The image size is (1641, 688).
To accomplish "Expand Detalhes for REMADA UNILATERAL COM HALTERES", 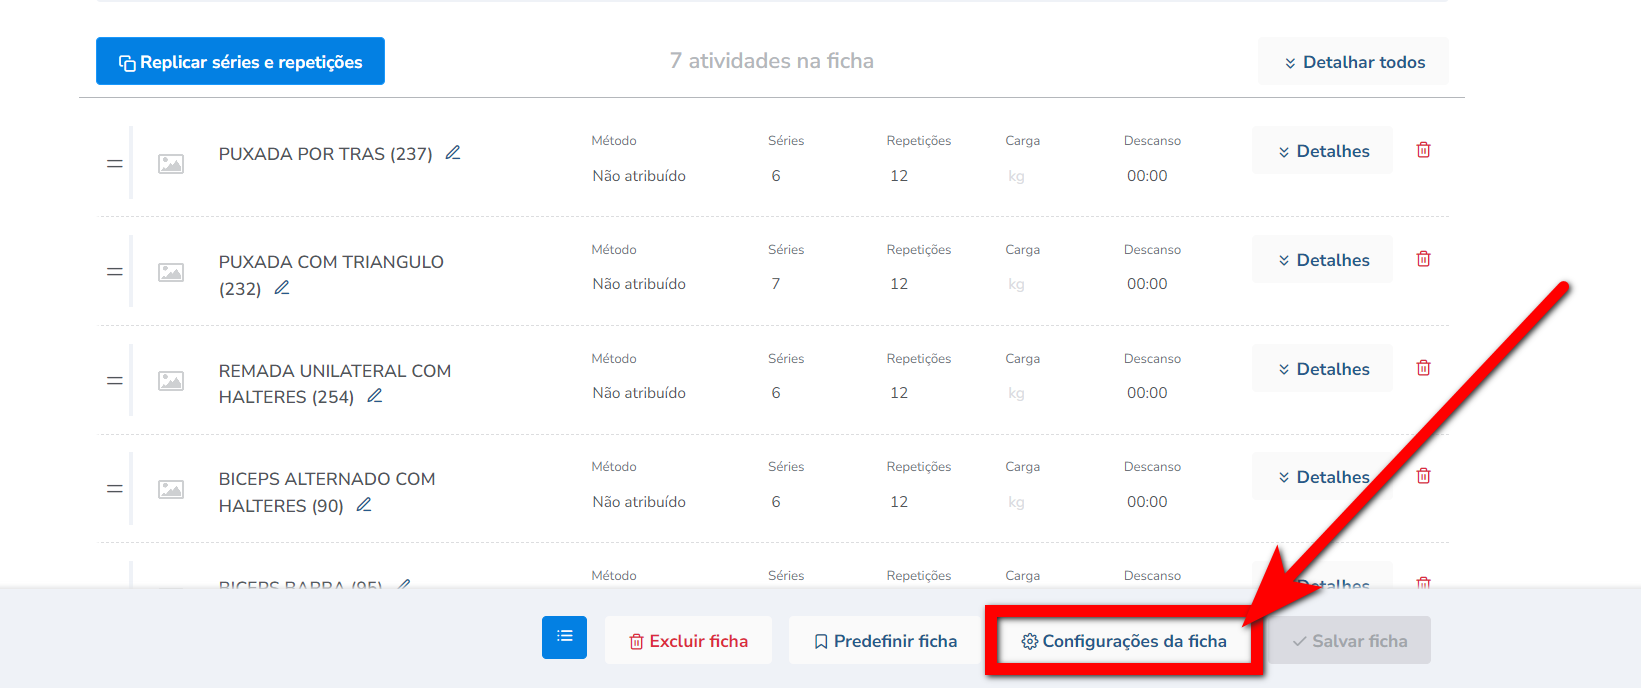I will 1322,369.
